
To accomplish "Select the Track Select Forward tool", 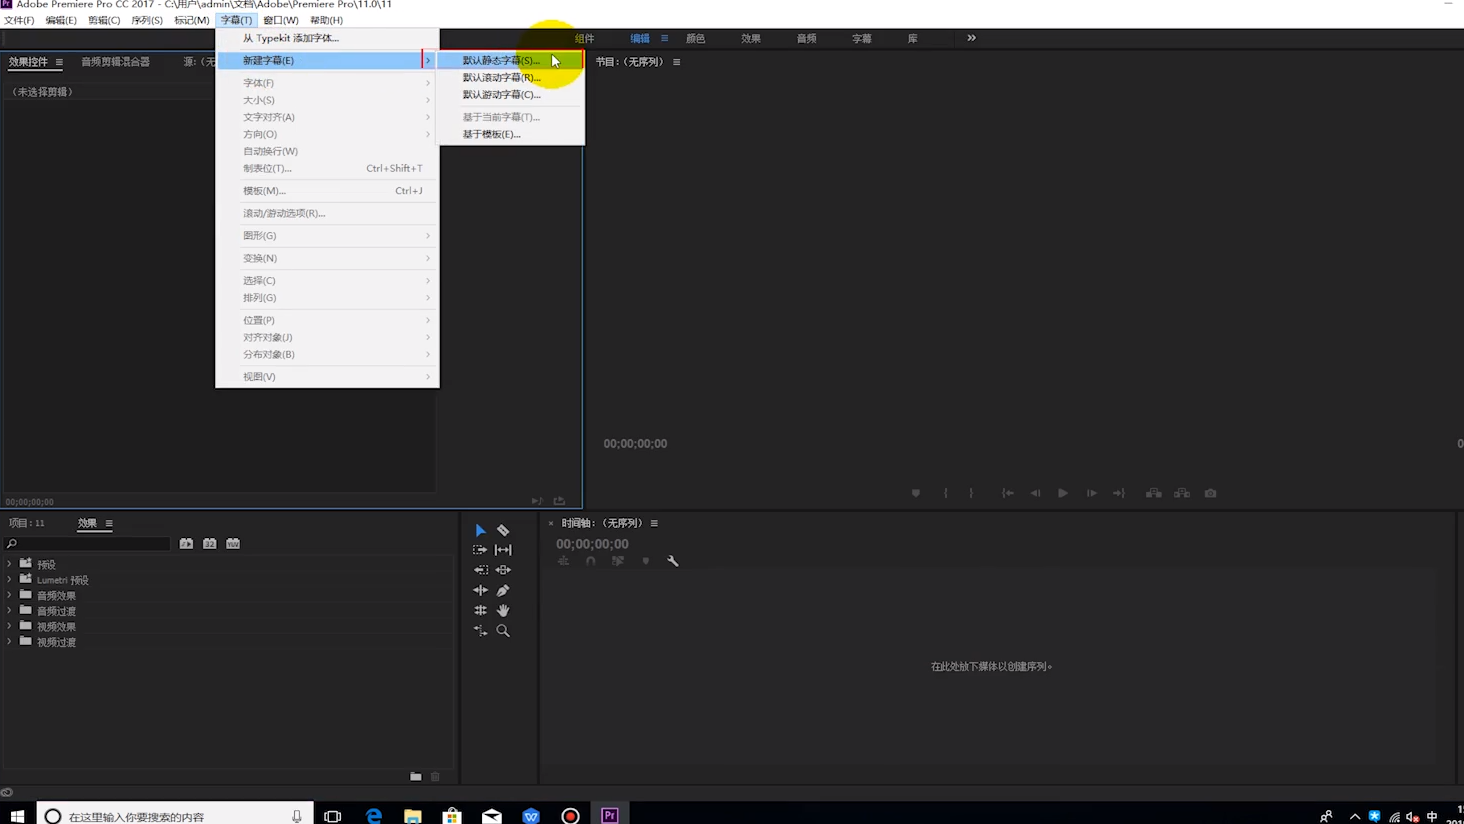I will (480, 550).
